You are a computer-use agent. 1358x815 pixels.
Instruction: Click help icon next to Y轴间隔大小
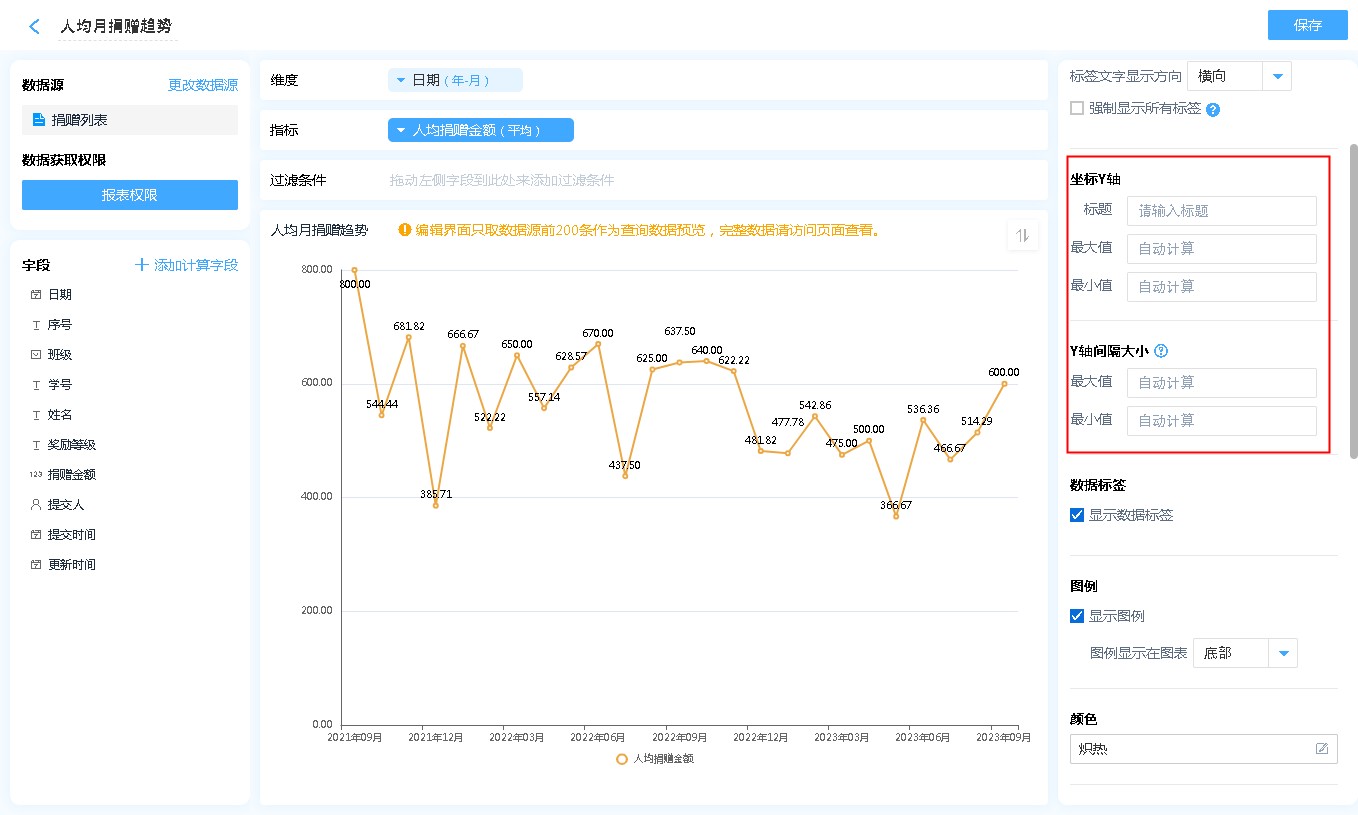tap(1161, 351)
